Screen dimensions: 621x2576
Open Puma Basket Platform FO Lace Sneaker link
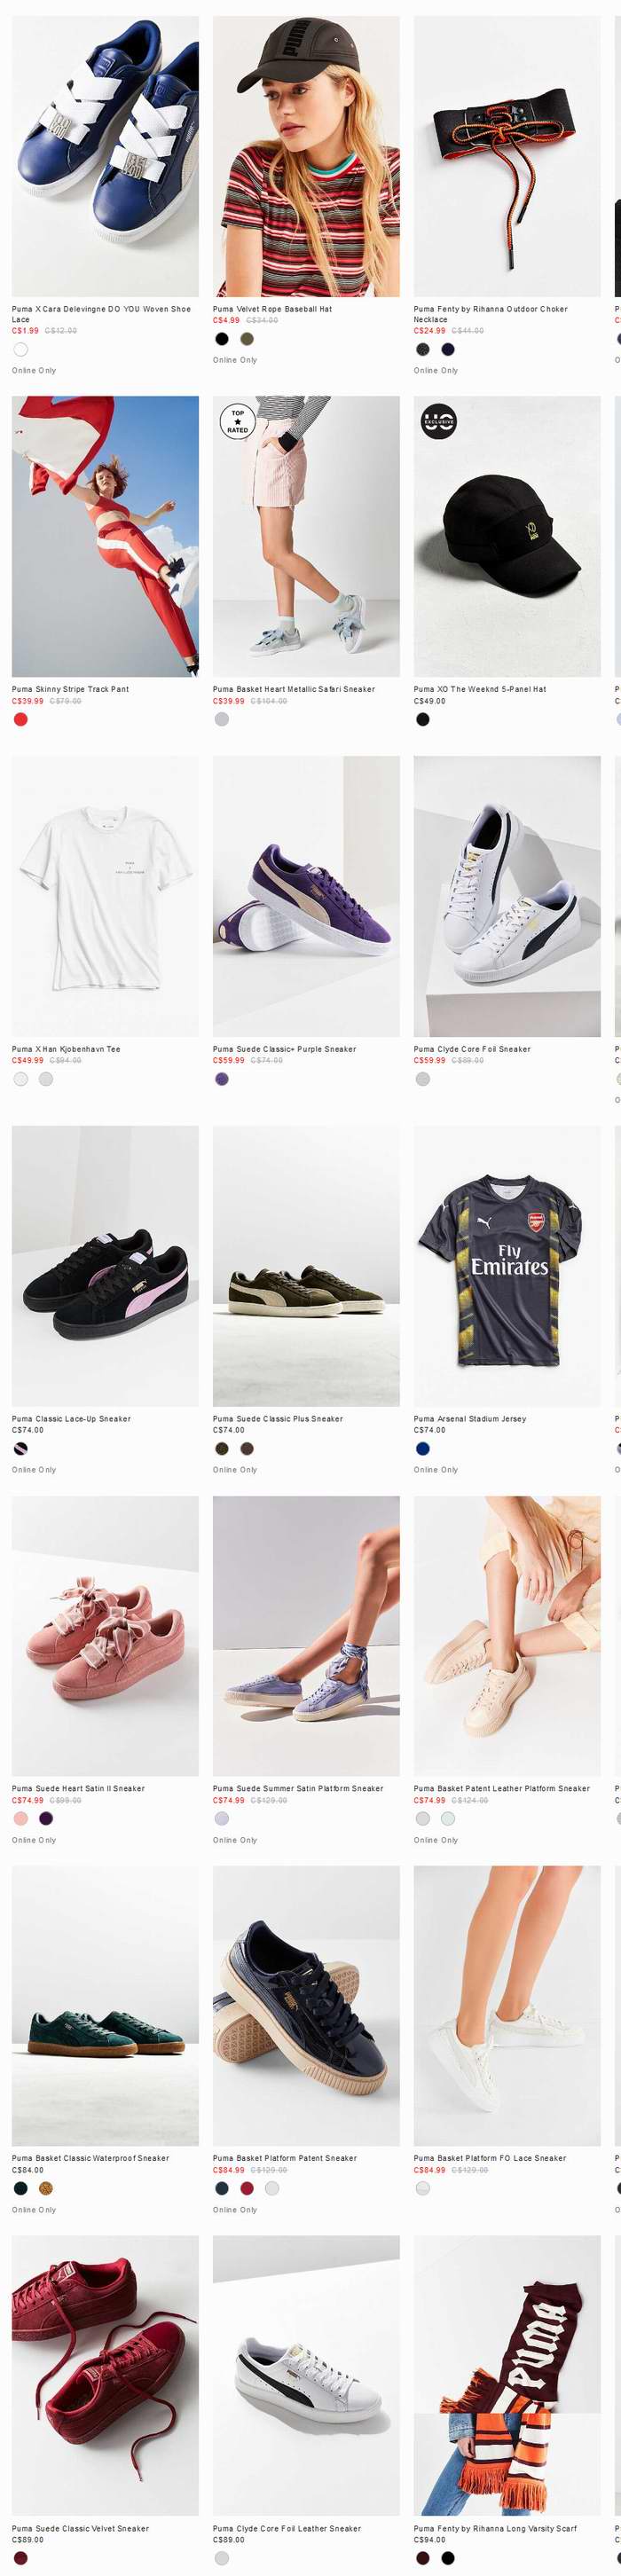point(490,2158)
